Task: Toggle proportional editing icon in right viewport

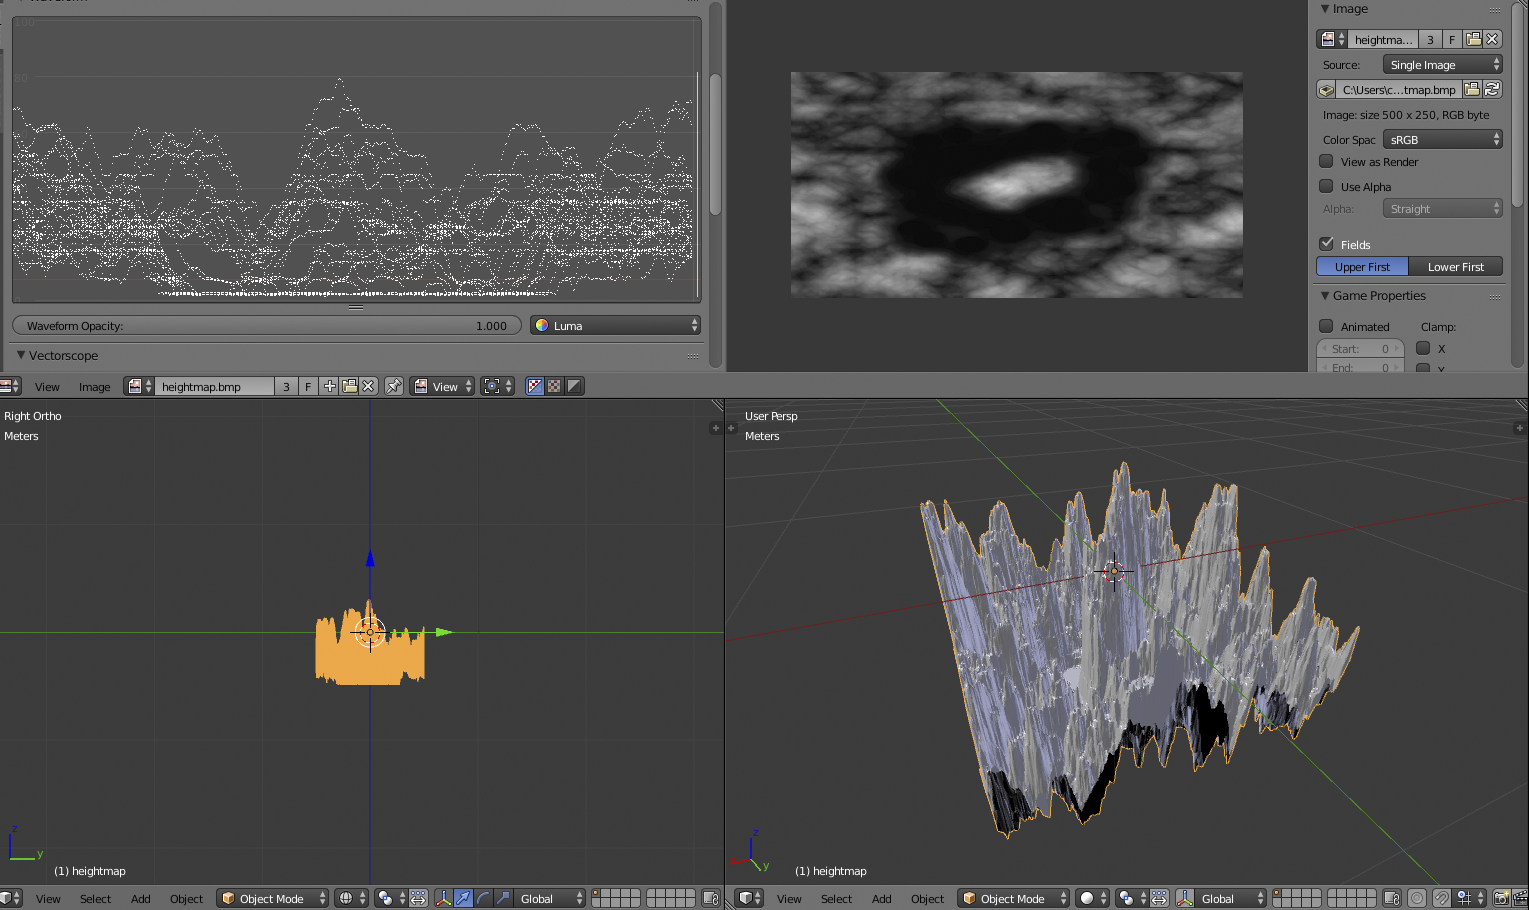Action: (1417, 898)
